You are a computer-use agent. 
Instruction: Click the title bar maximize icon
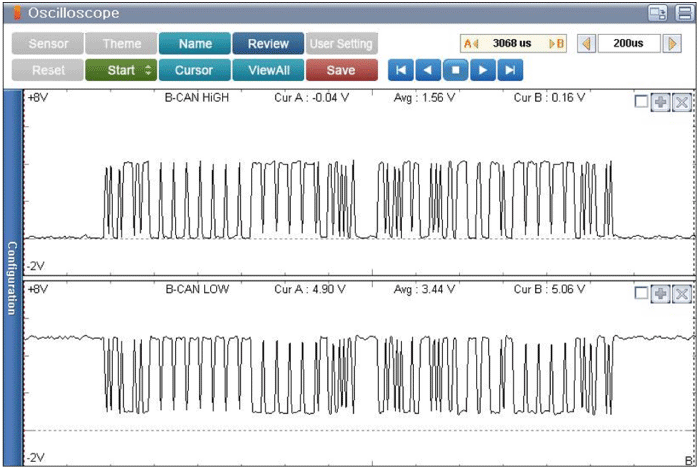[x=684, y=13]
